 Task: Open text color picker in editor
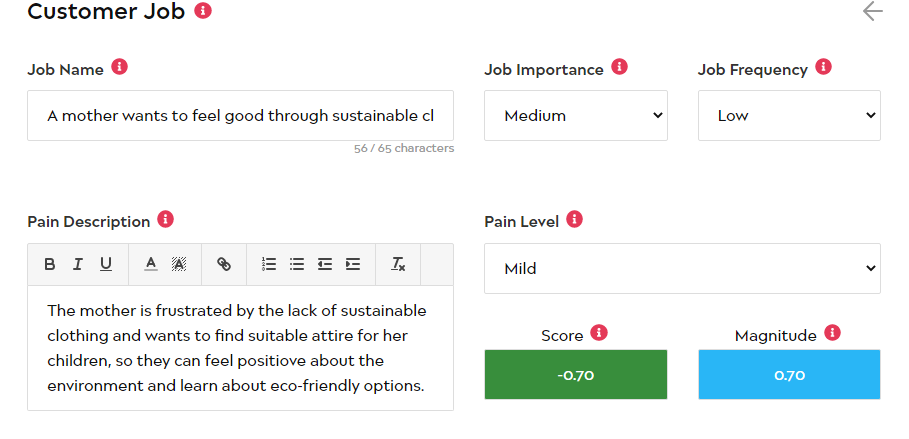tap(151, 264)
